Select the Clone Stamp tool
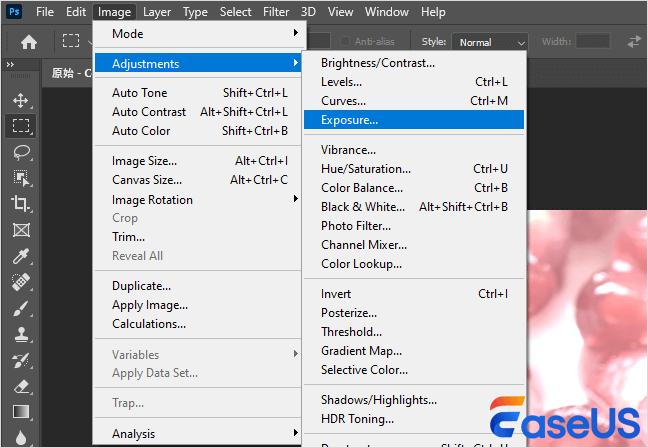Image resolution: width=648 pixels, height=448 pixels. point(20,334)
